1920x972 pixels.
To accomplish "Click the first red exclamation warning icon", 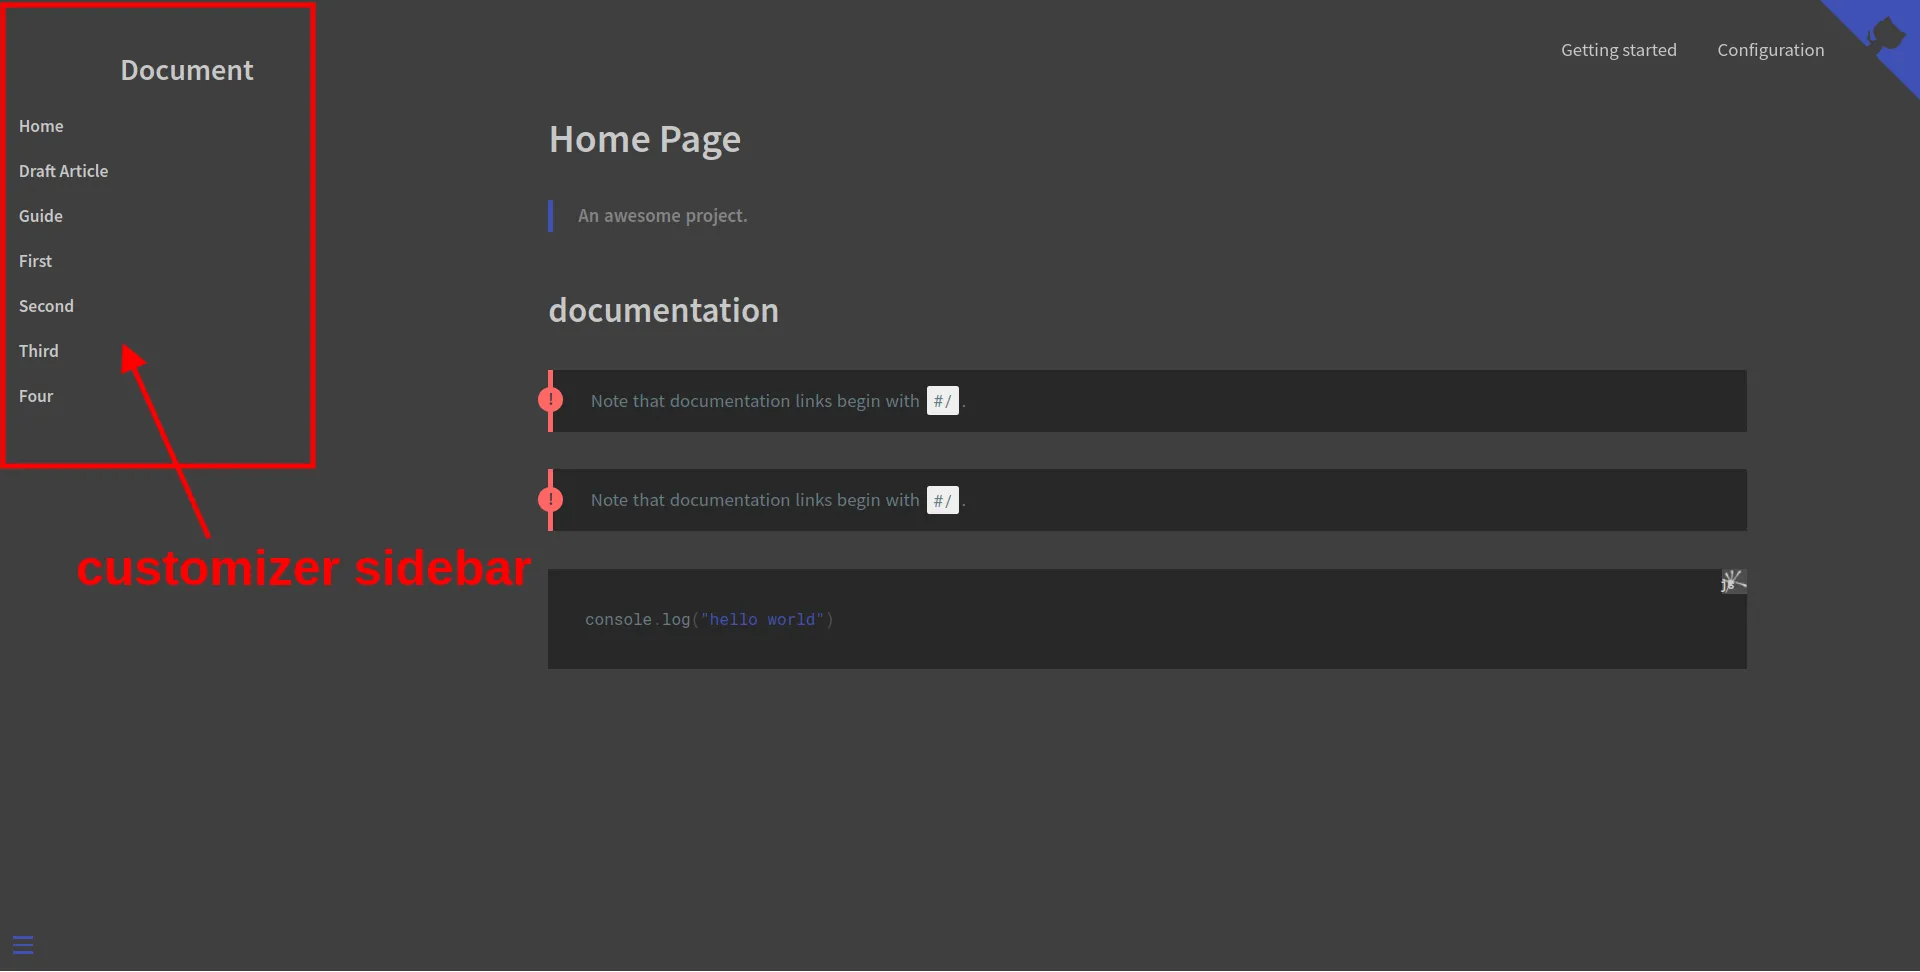I will point(550,400).
